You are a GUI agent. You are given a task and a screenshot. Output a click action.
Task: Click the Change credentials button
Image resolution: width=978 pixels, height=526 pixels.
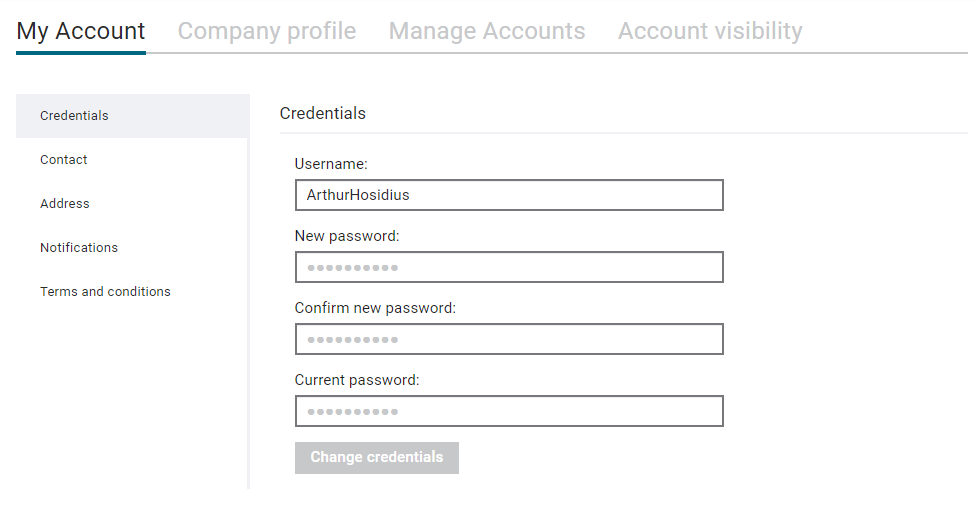pyautogui.click(x=377, y=458)
